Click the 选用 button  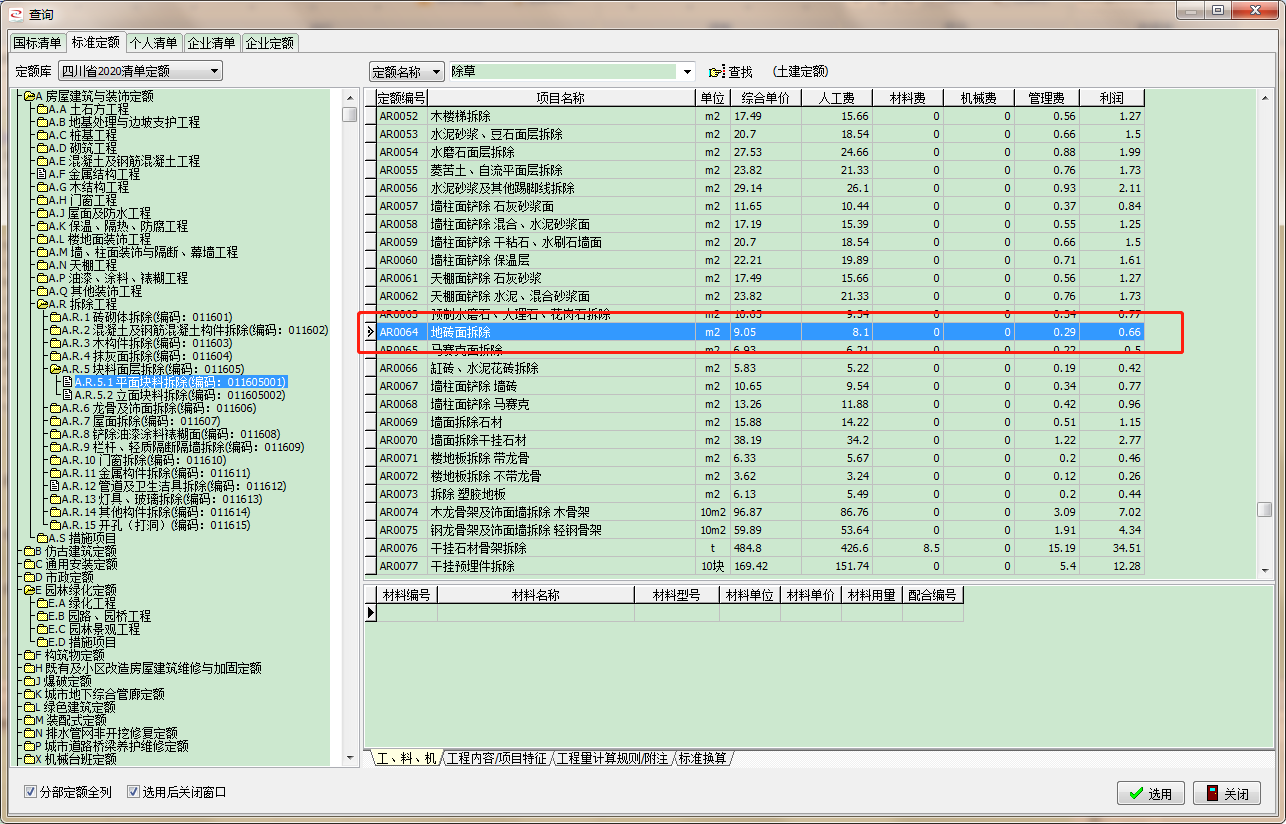(1150, 793)
